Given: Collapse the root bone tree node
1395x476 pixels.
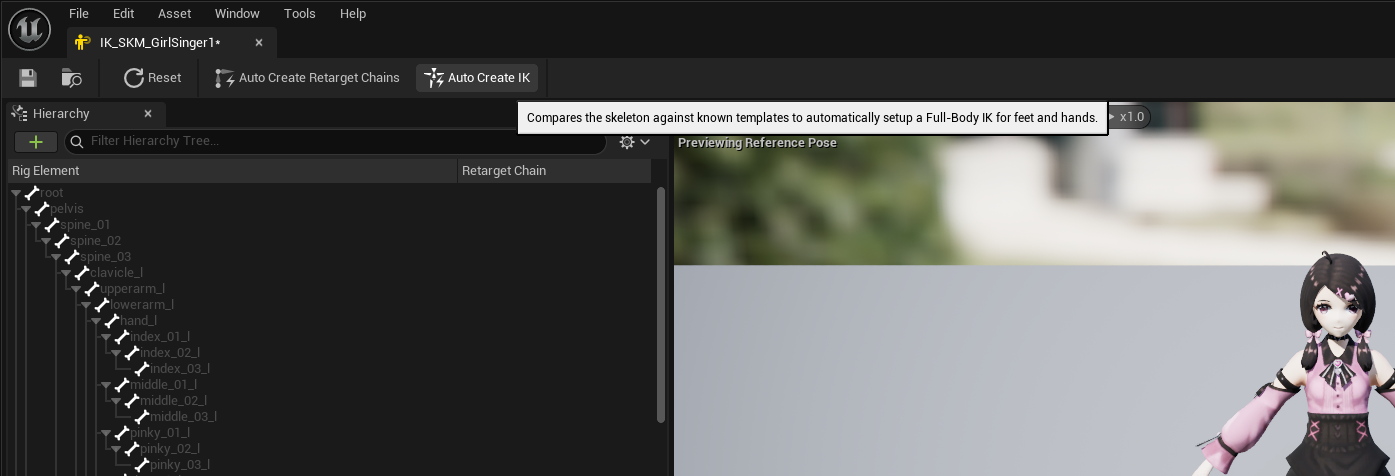Looking at the screenshot, I should pyautogui.click(x=17, y=193).
